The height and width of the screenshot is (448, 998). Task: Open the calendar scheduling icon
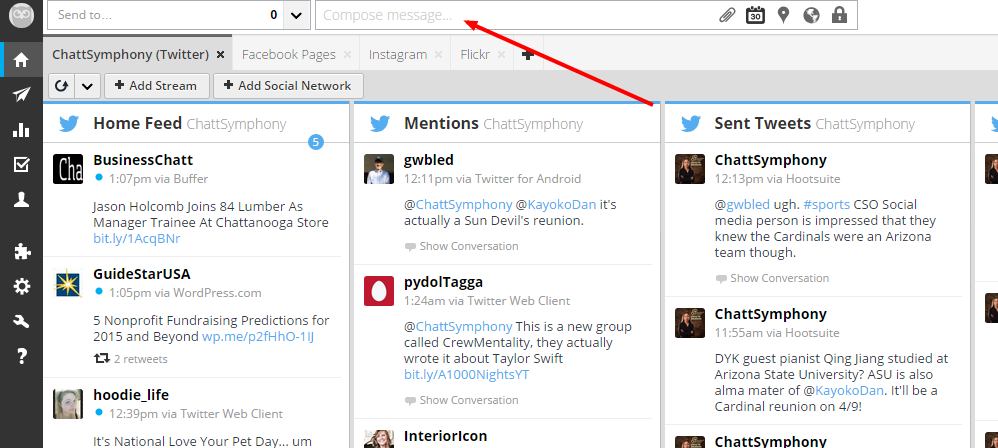pos(755,15)
